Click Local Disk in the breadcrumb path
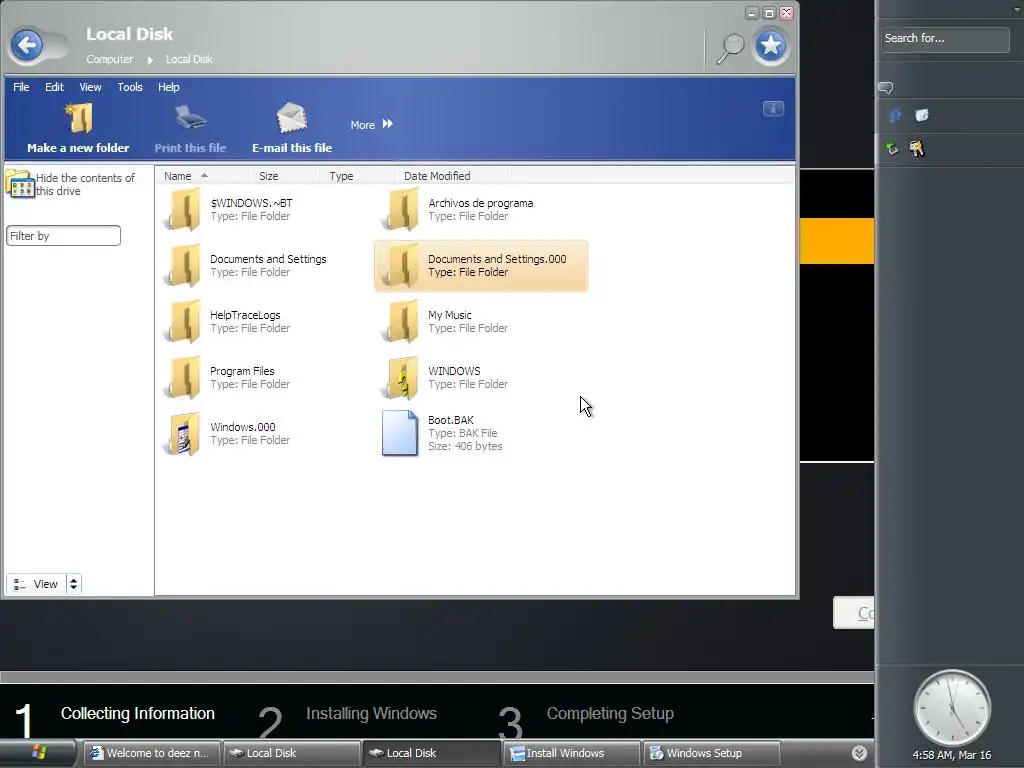This screenshot has height=768, width=1024. (189, 59)
